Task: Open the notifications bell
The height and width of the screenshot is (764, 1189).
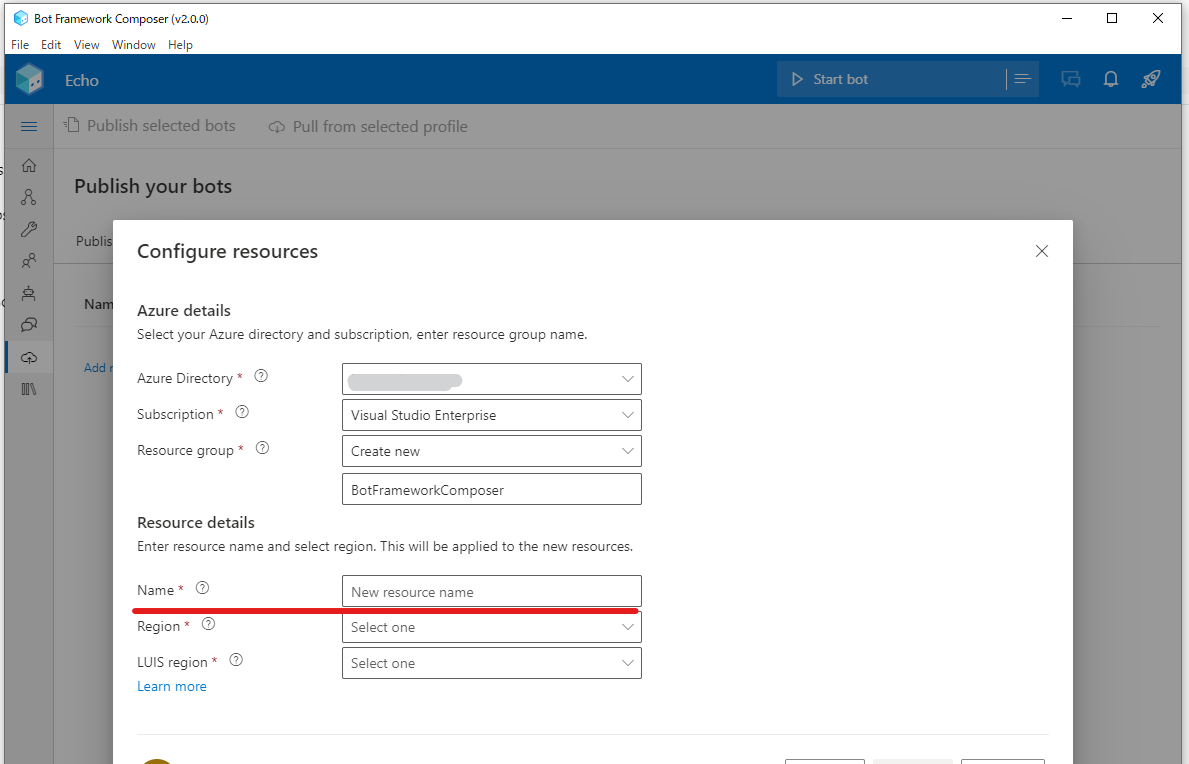Action: [1111, 79]
